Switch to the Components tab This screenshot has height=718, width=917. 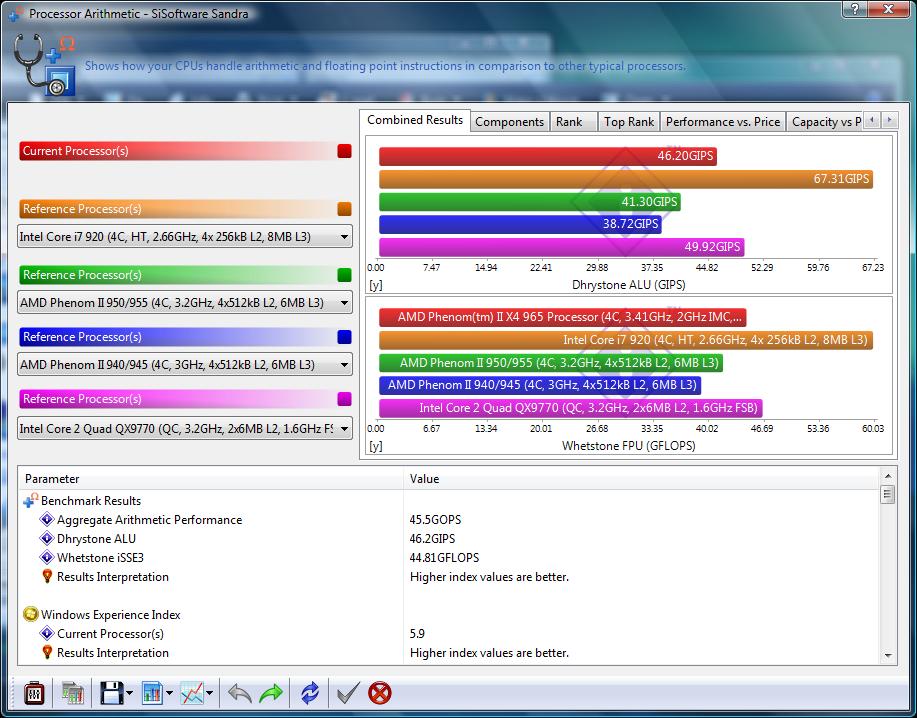click(x=509, y=122)
